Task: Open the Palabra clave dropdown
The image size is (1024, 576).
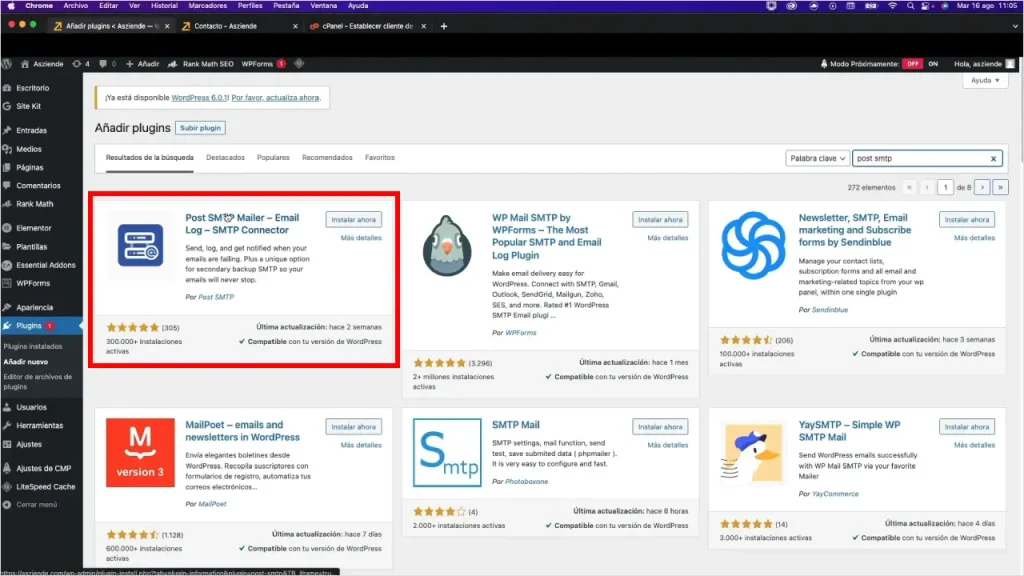Action: point(817,158)
